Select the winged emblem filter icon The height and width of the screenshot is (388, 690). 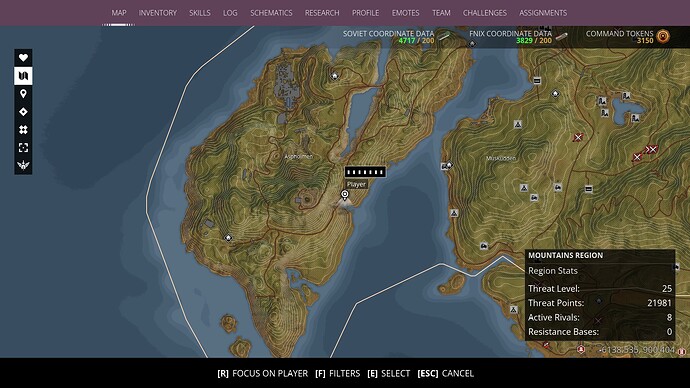(x=23, y=165)
